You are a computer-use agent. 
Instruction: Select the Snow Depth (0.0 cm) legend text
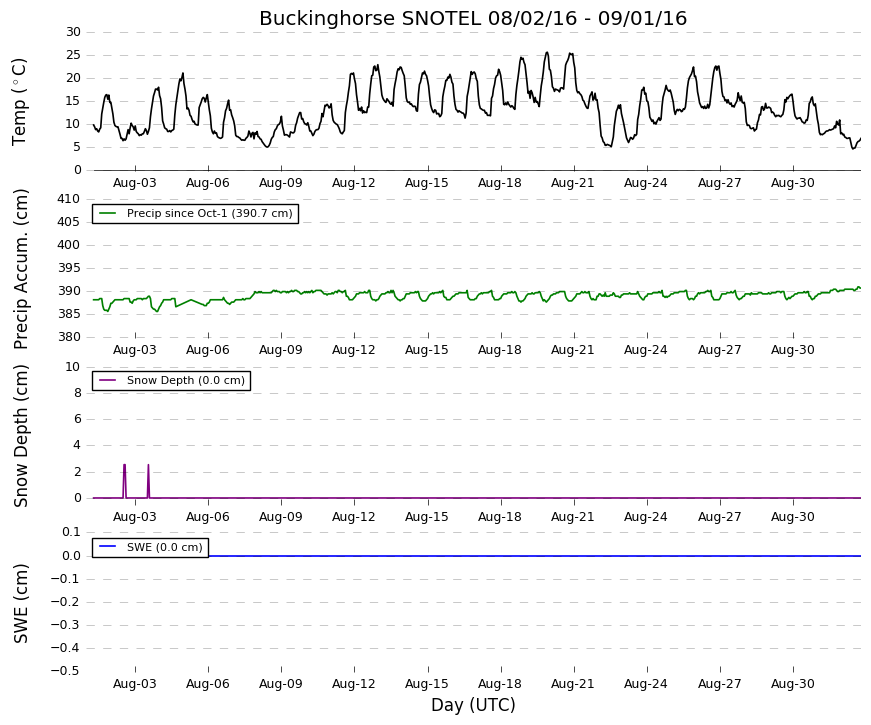[x=186, y=381]
